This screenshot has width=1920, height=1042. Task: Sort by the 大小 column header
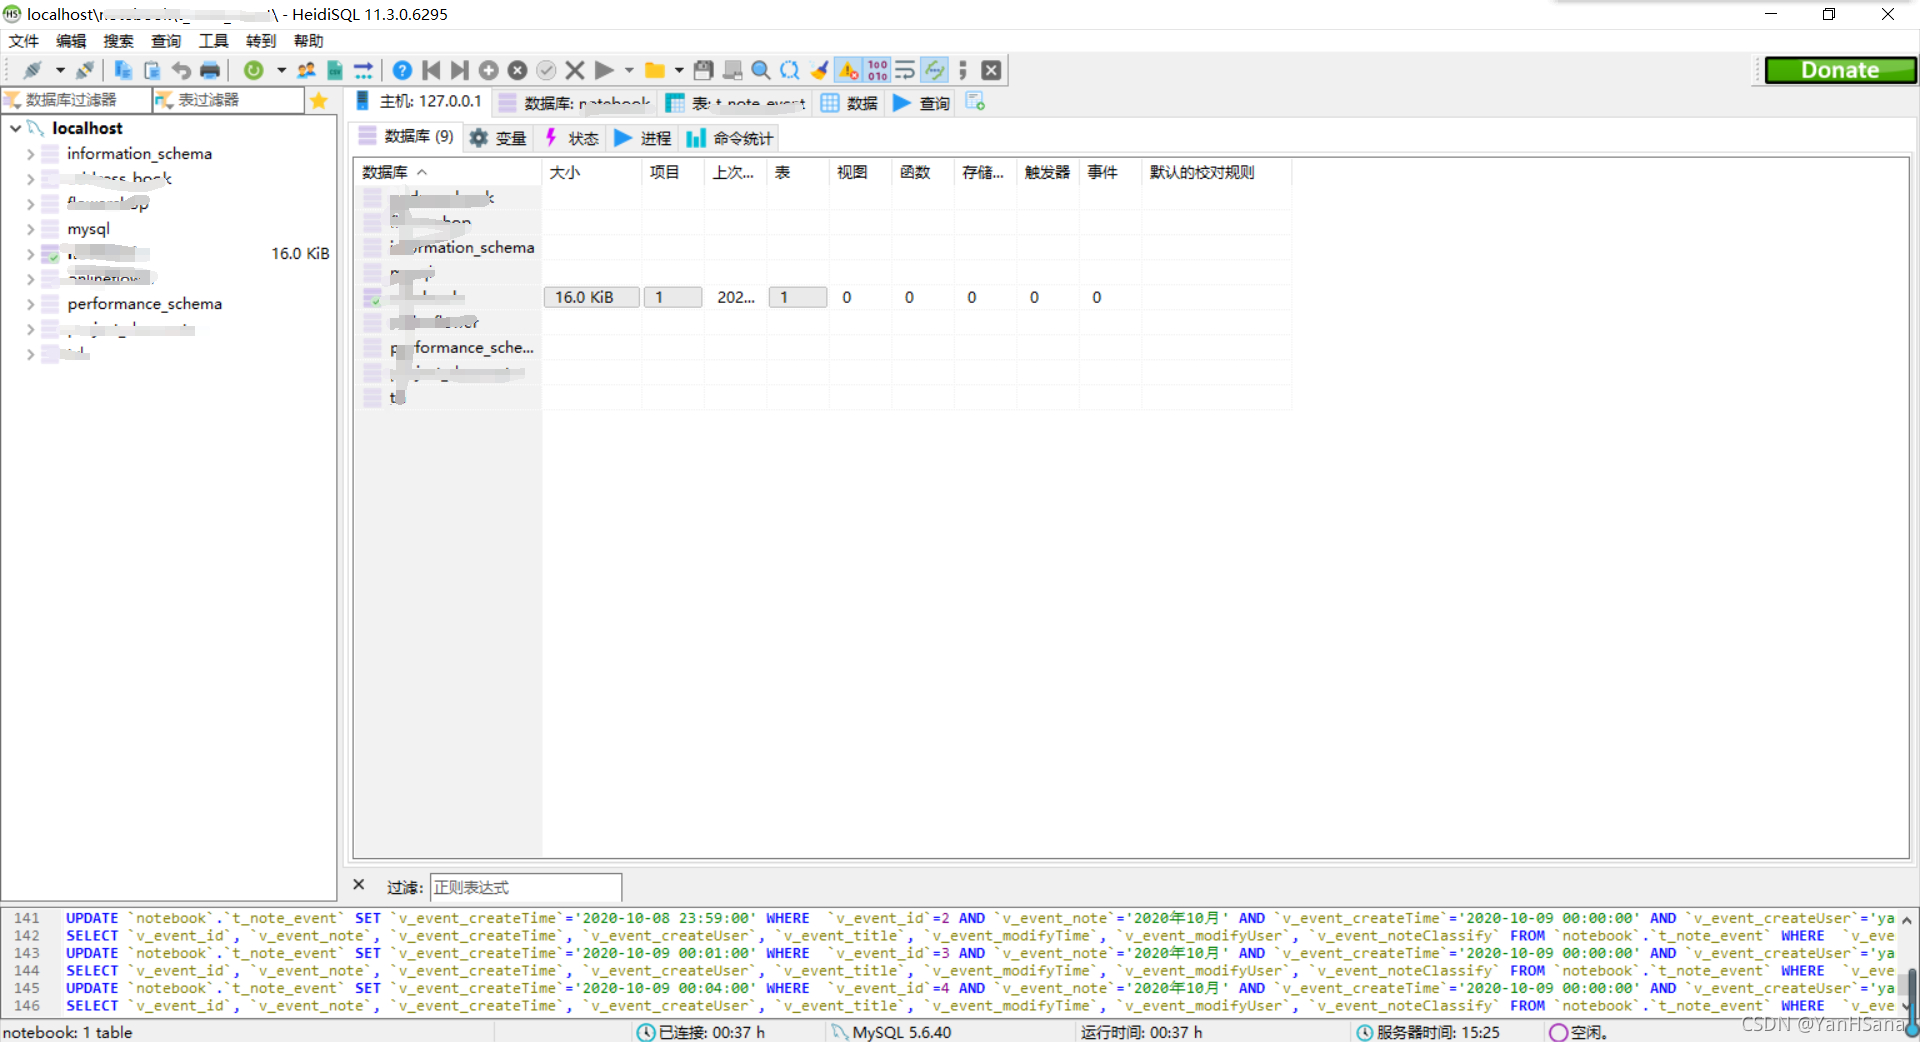coord(592,172)
